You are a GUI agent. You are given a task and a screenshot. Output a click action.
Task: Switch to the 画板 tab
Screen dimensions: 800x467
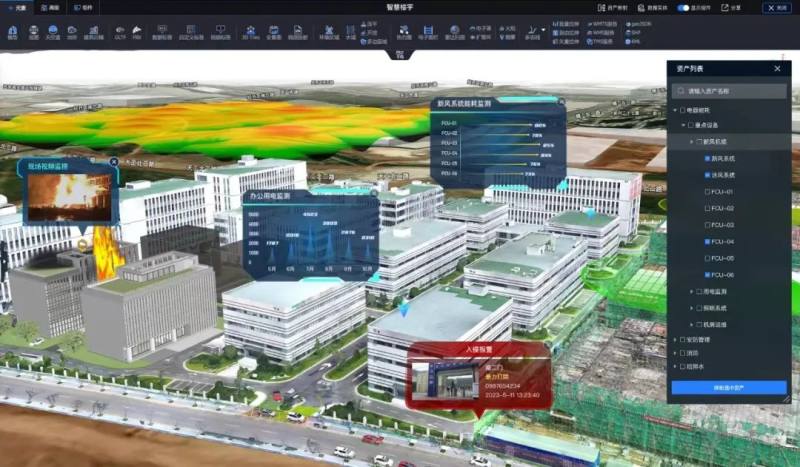point(50,7)
